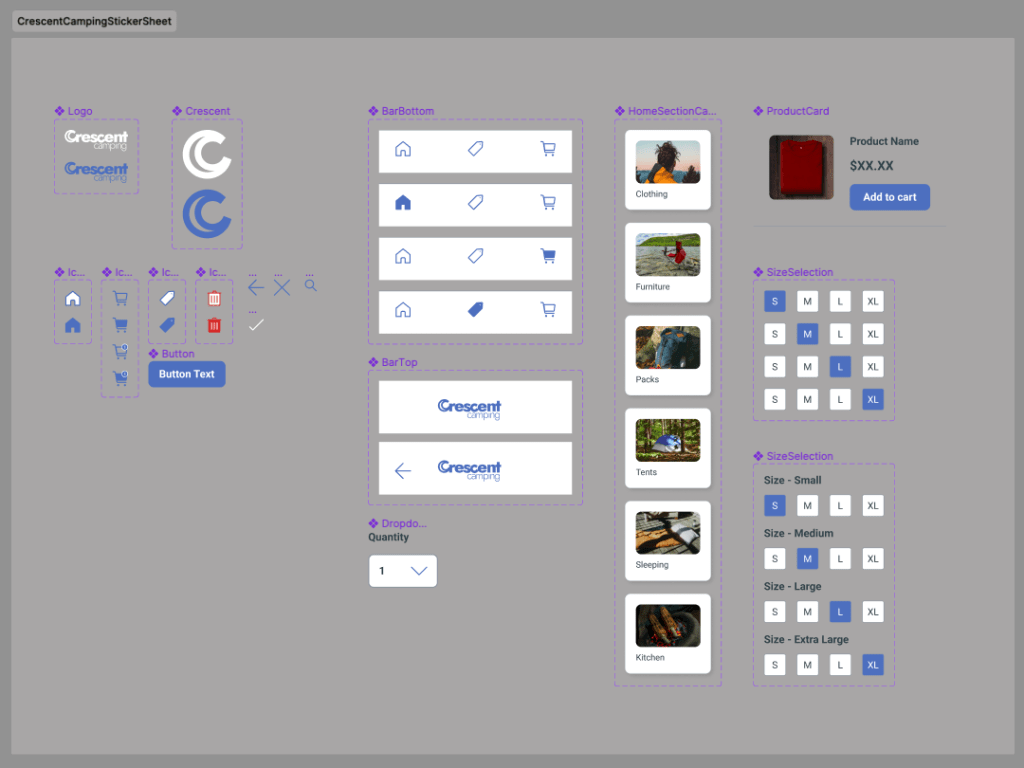Viewport: 1024px width, 768px height.
Task: Select the CrescentCampingStickerSheet frame title
Action: [x=94, y=21]
